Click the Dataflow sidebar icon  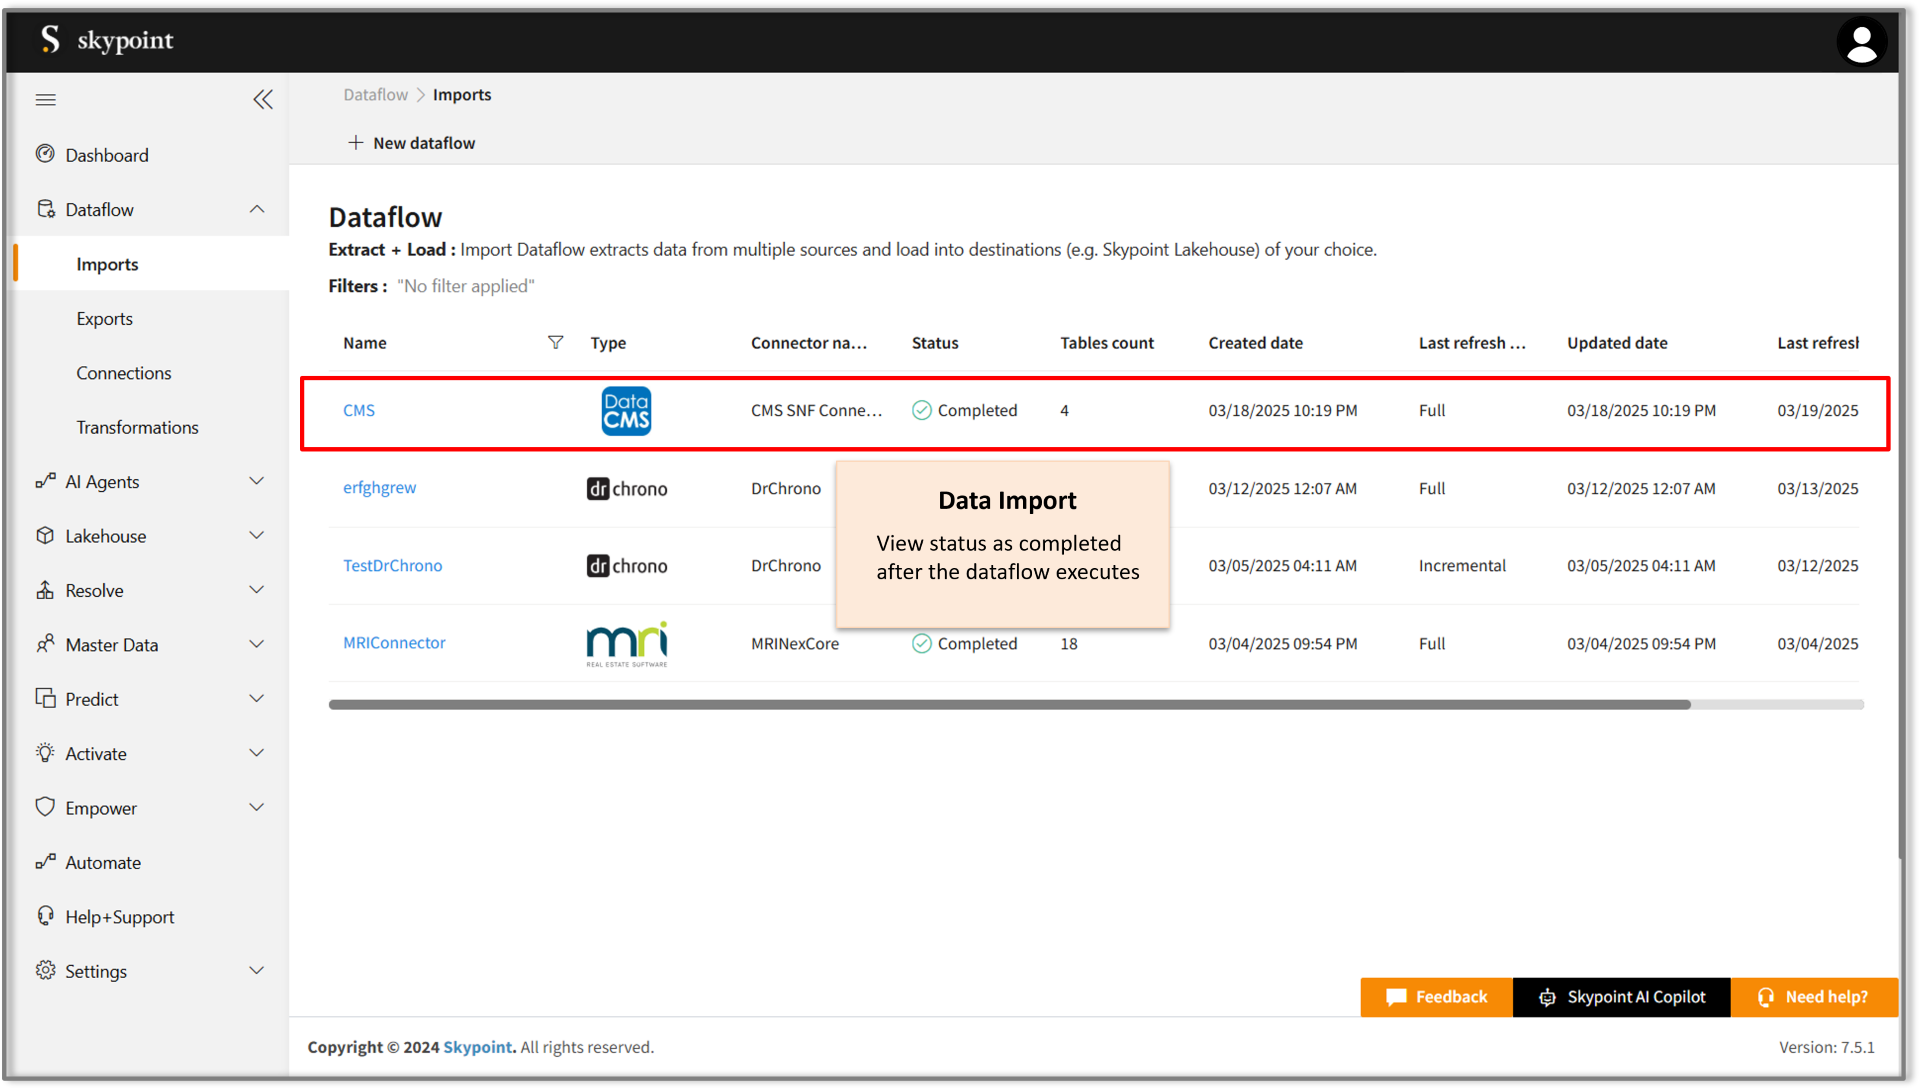click(46, 209)
